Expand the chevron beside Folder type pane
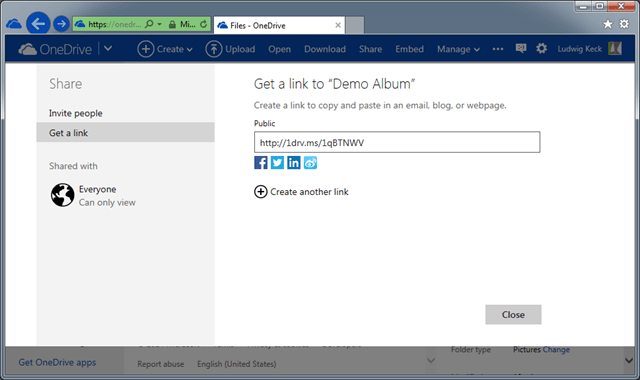This screenshot has width=640, height=380. [x=629, y=360]
